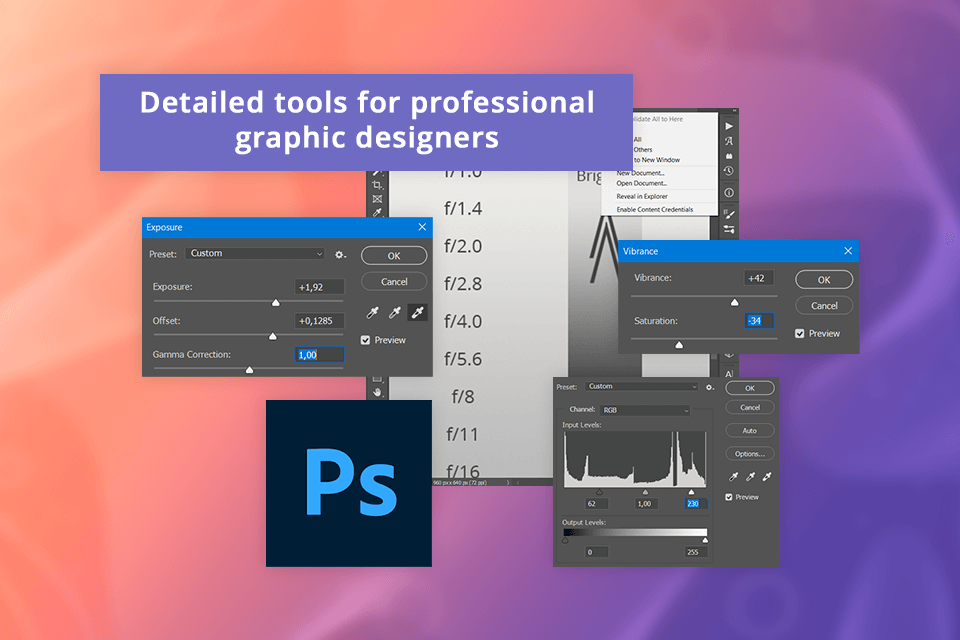Click the Gamma Correction slider handle

tap(249, 370)
